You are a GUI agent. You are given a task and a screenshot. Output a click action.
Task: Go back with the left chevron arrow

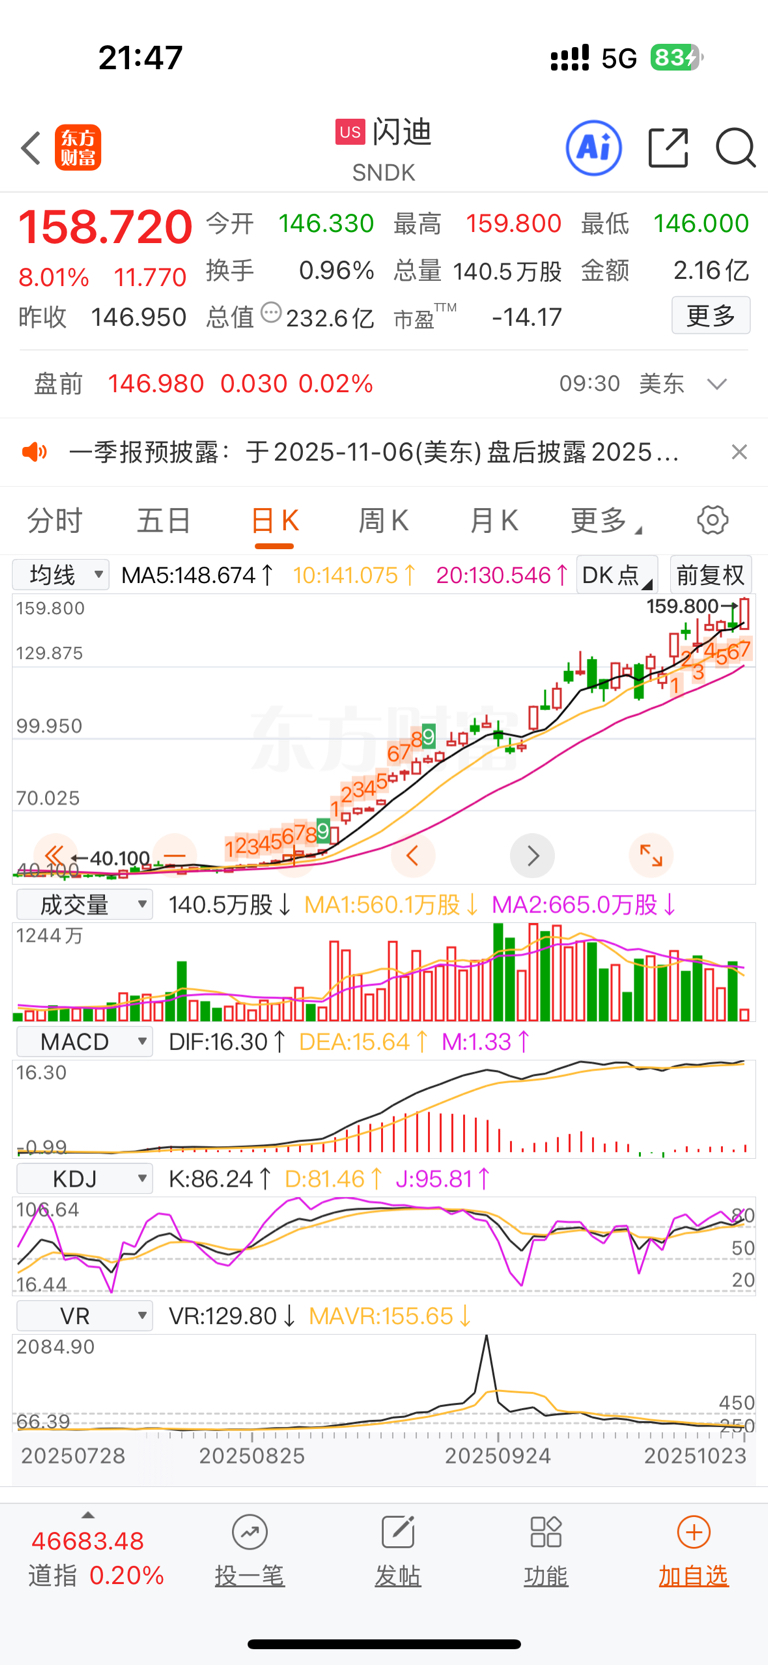31,148
